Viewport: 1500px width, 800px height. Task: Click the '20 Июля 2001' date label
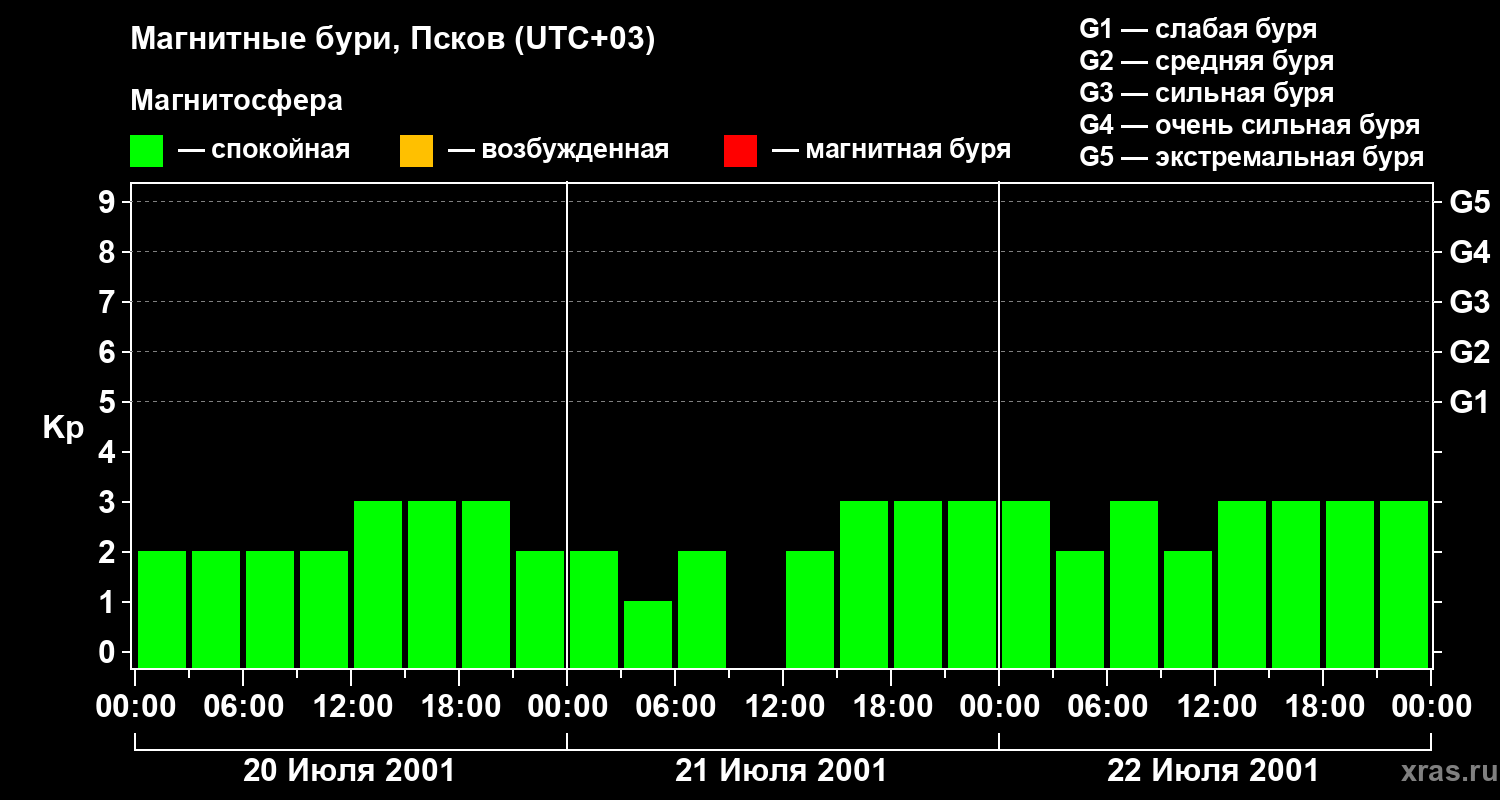pos(349,771)
